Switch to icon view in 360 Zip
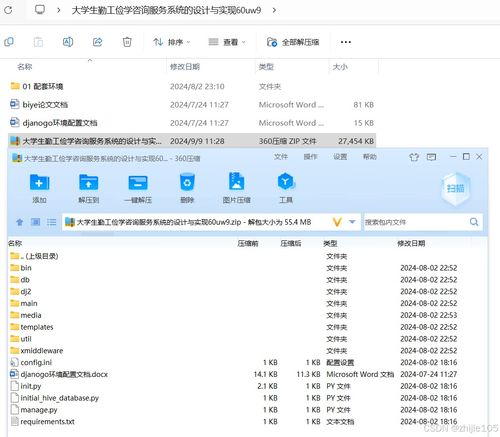Image resolution: width=500 pixels, height=437 pixels. point(36,222)
